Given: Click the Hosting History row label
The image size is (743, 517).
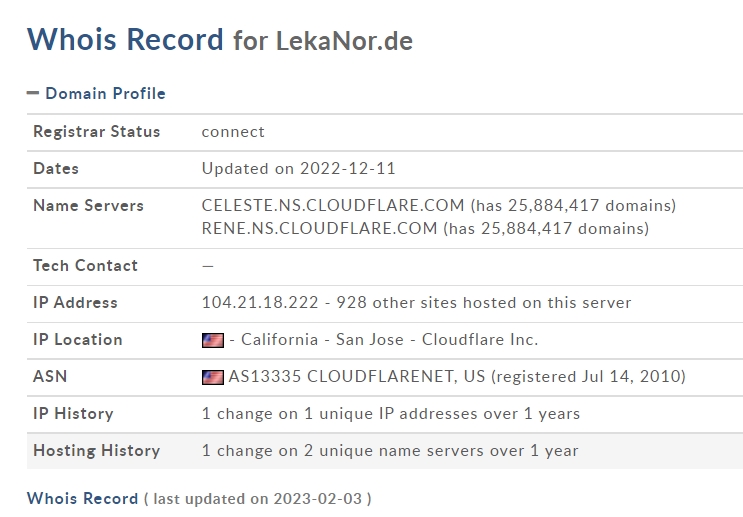Looking at the screenshot, I should (x=97, y=451).
